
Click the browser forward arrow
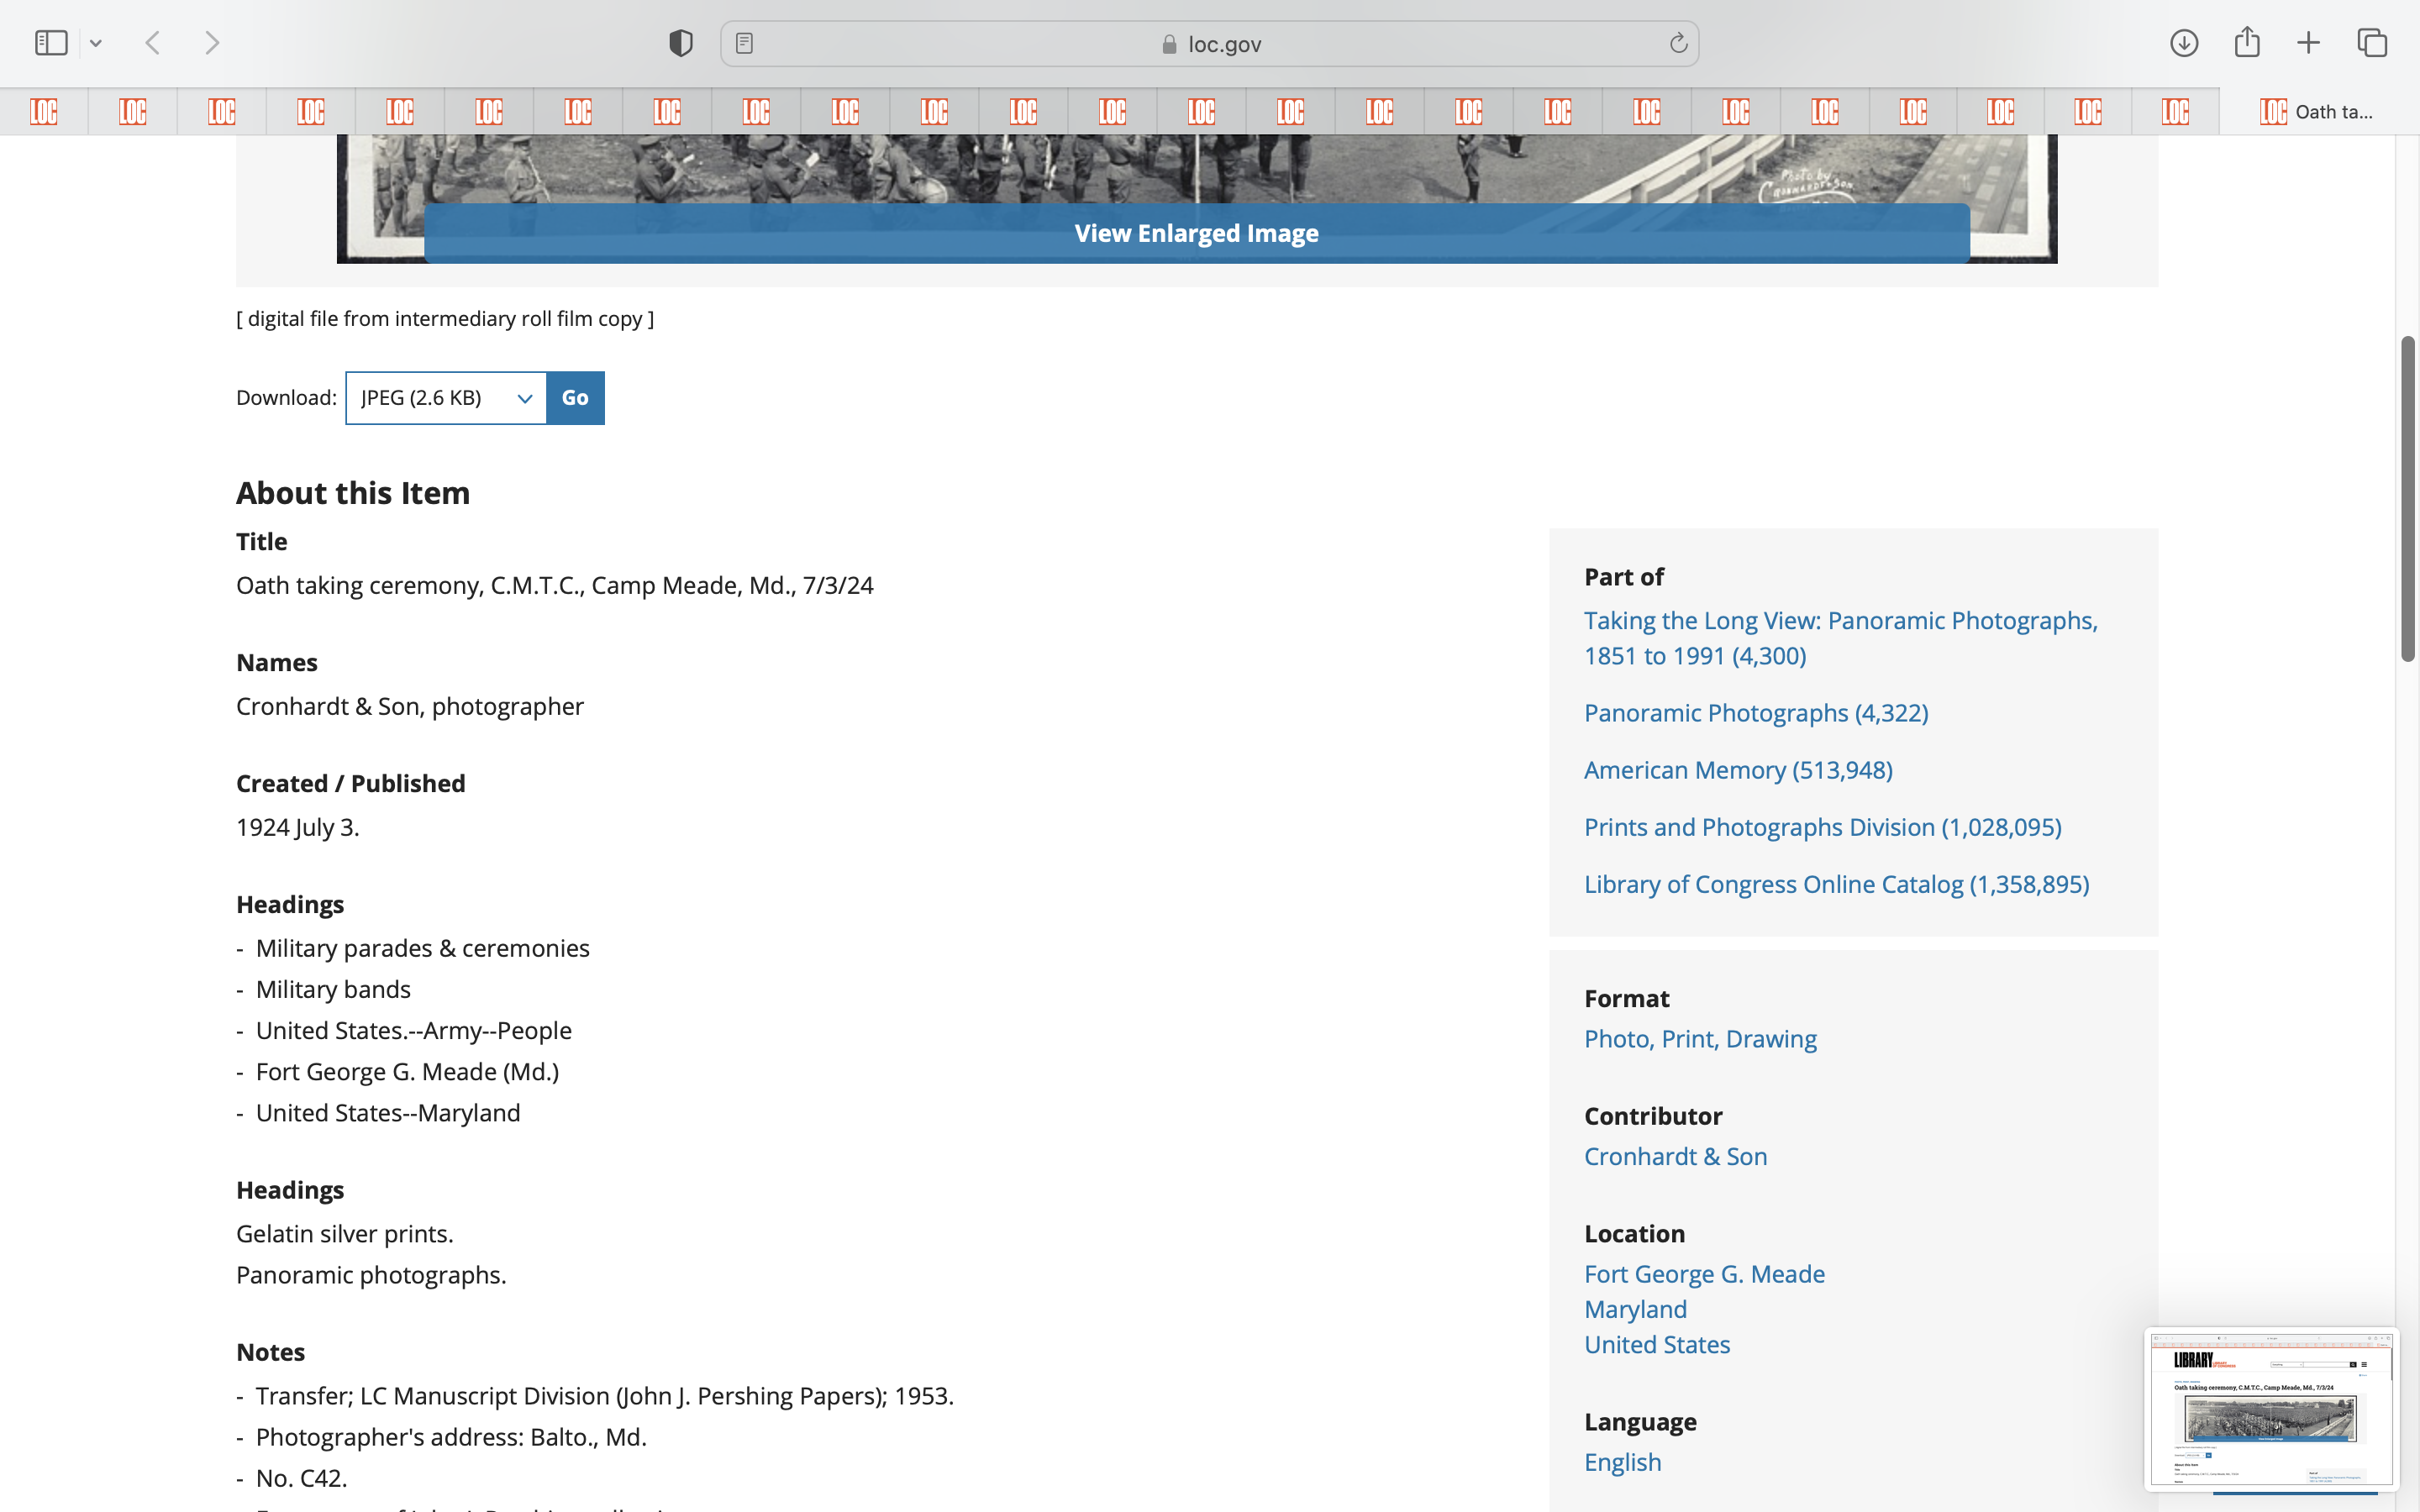pyautogui.click(x=212, y=43)
